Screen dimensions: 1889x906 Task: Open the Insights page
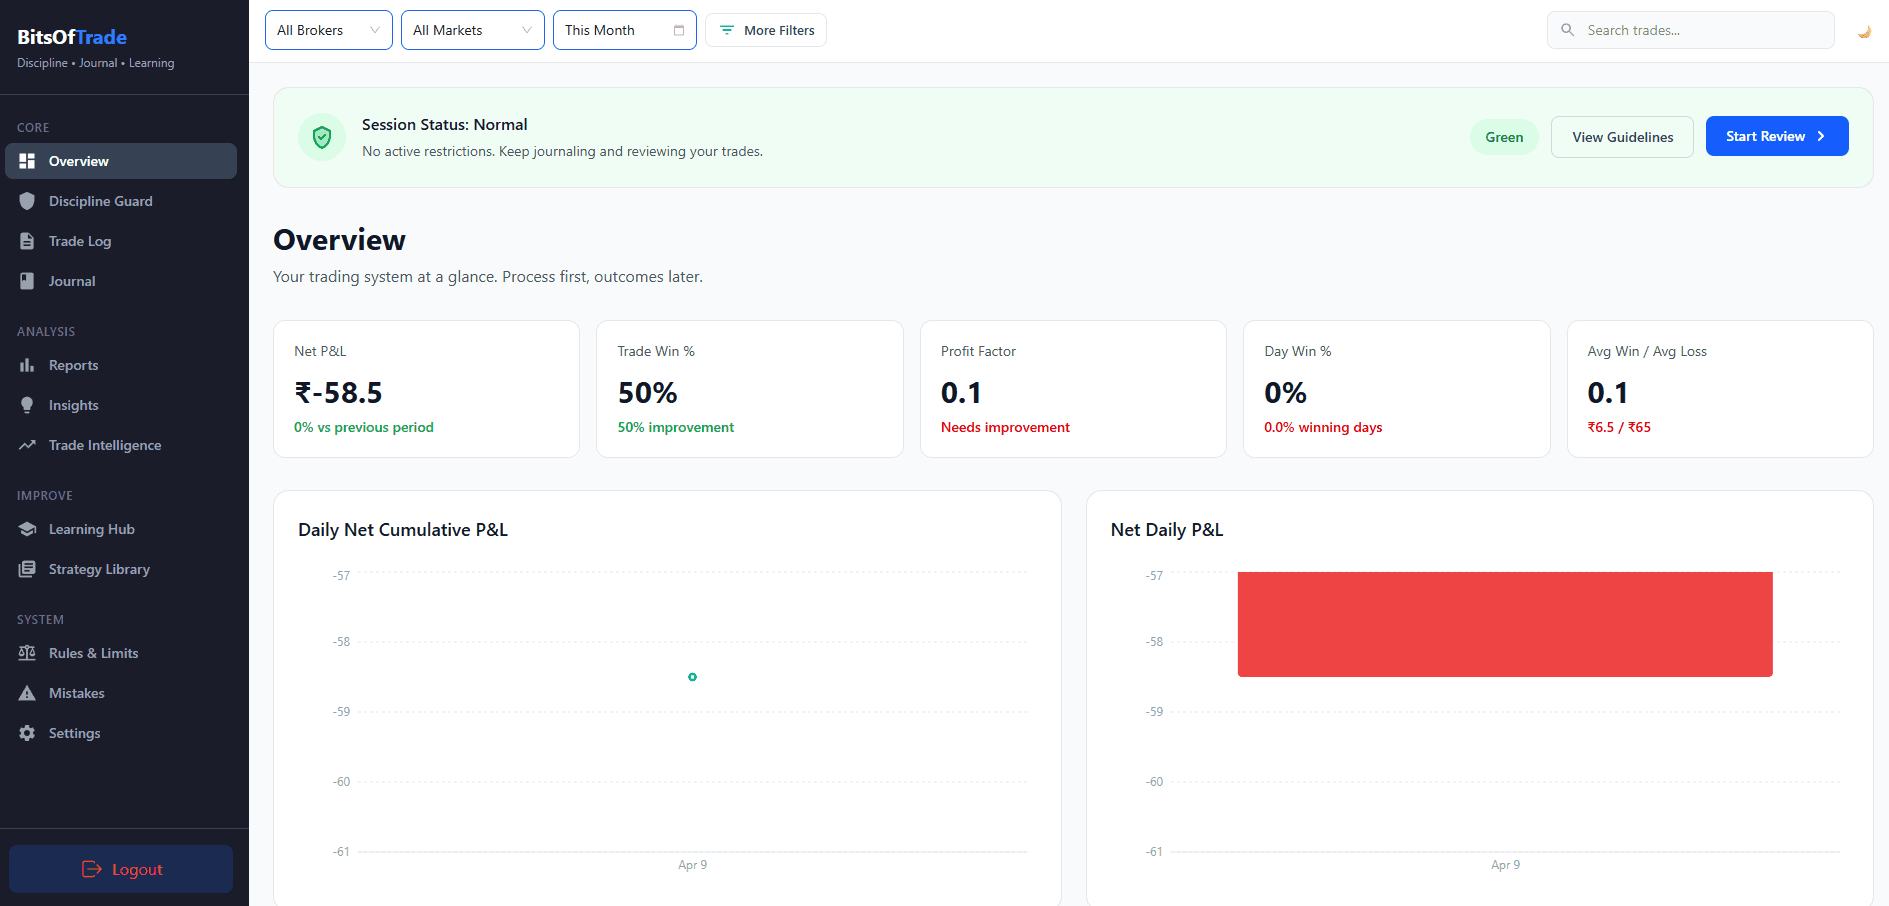coord(121,405)
